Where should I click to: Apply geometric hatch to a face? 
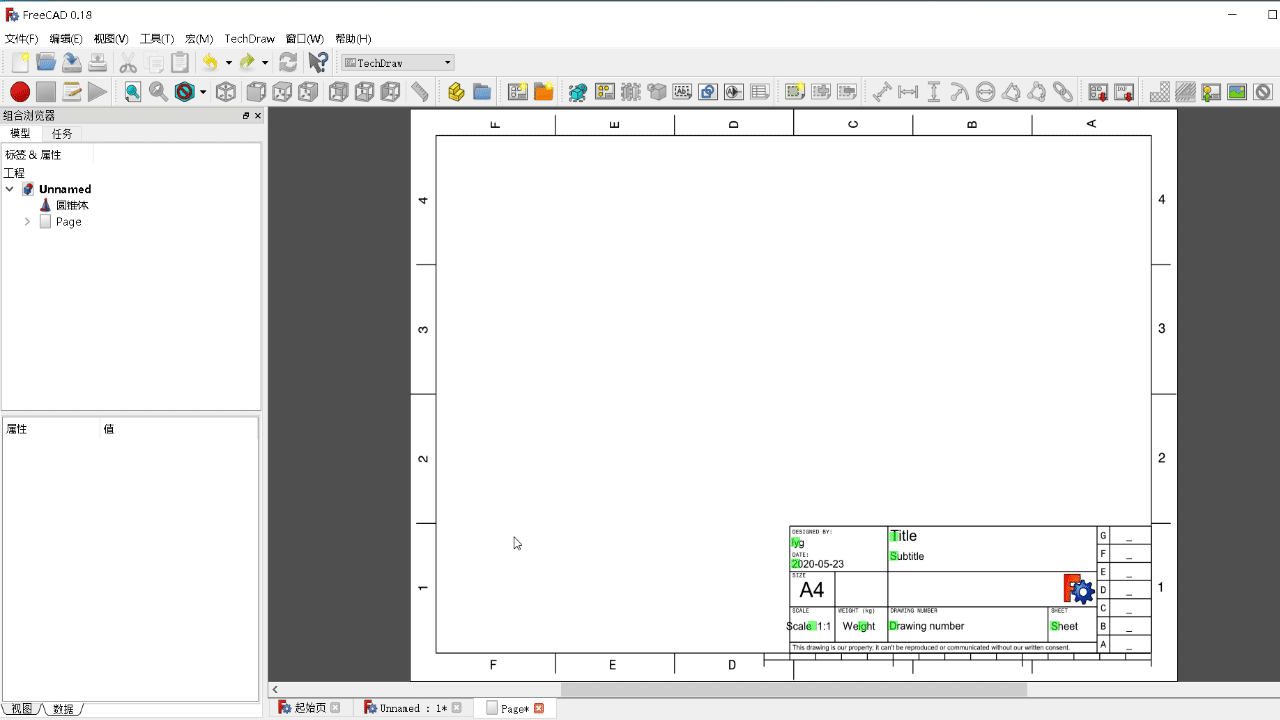pyautogui.click(x=1186, y=92)
